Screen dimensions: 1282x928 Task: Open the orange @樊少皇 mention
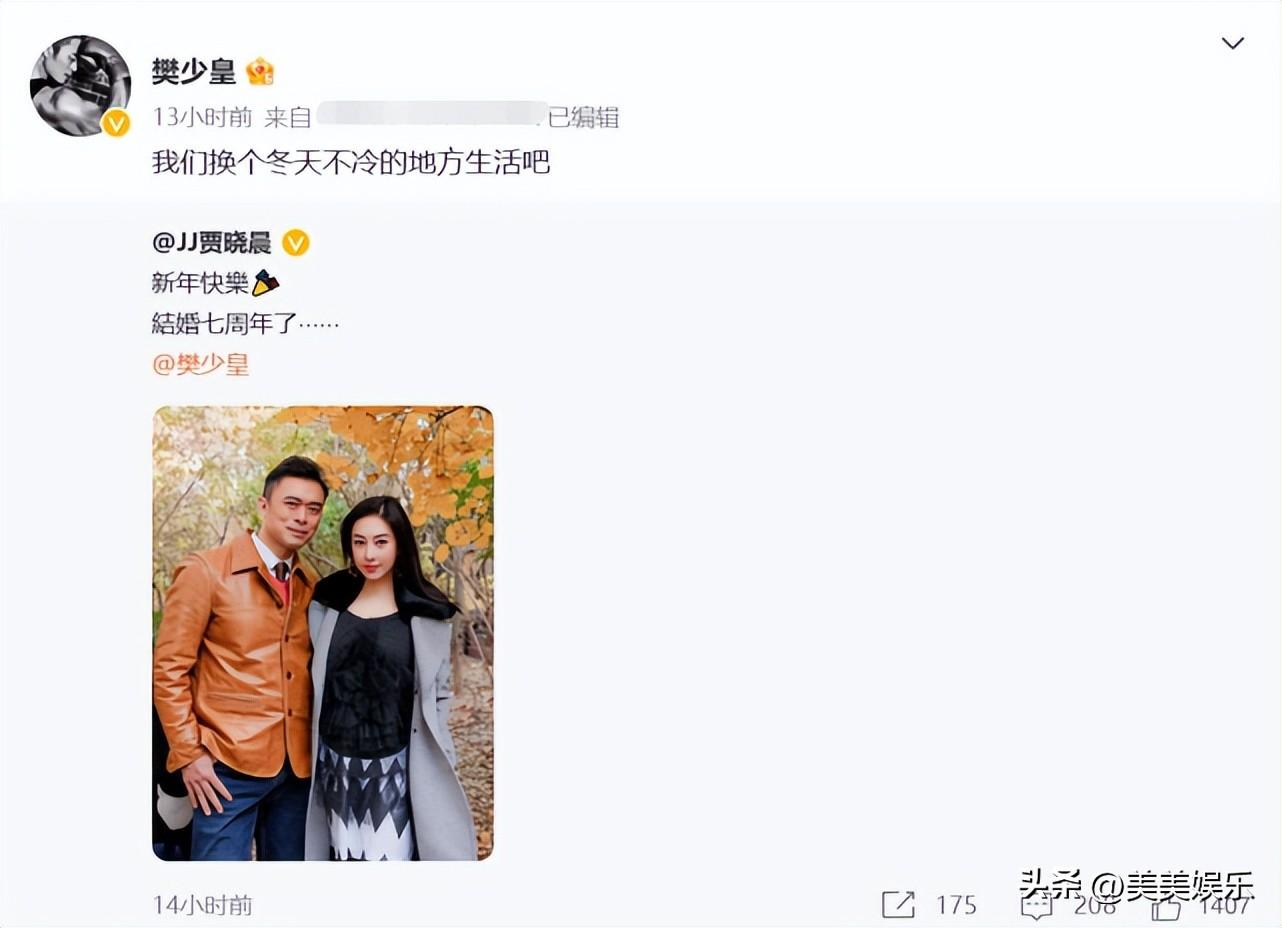click(x=200, y=364)
